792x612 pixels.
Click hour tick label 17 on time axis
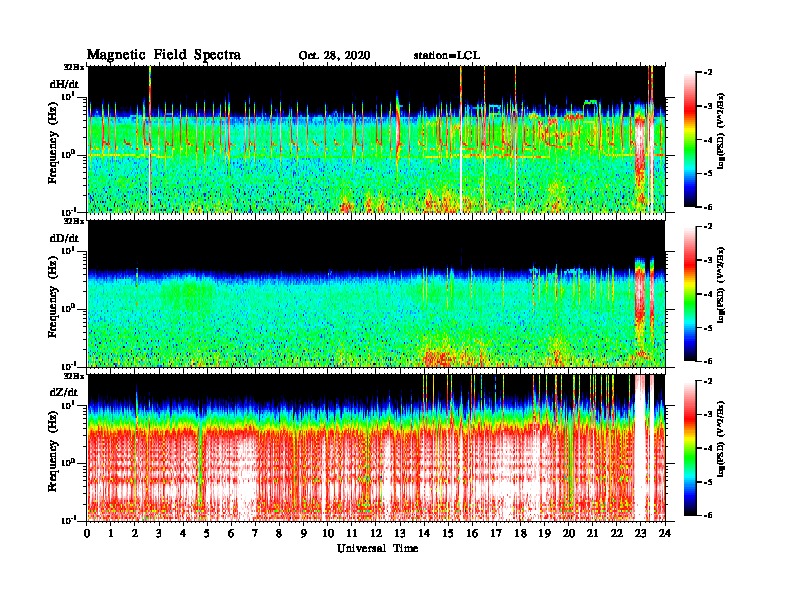[x=497, y=533]
